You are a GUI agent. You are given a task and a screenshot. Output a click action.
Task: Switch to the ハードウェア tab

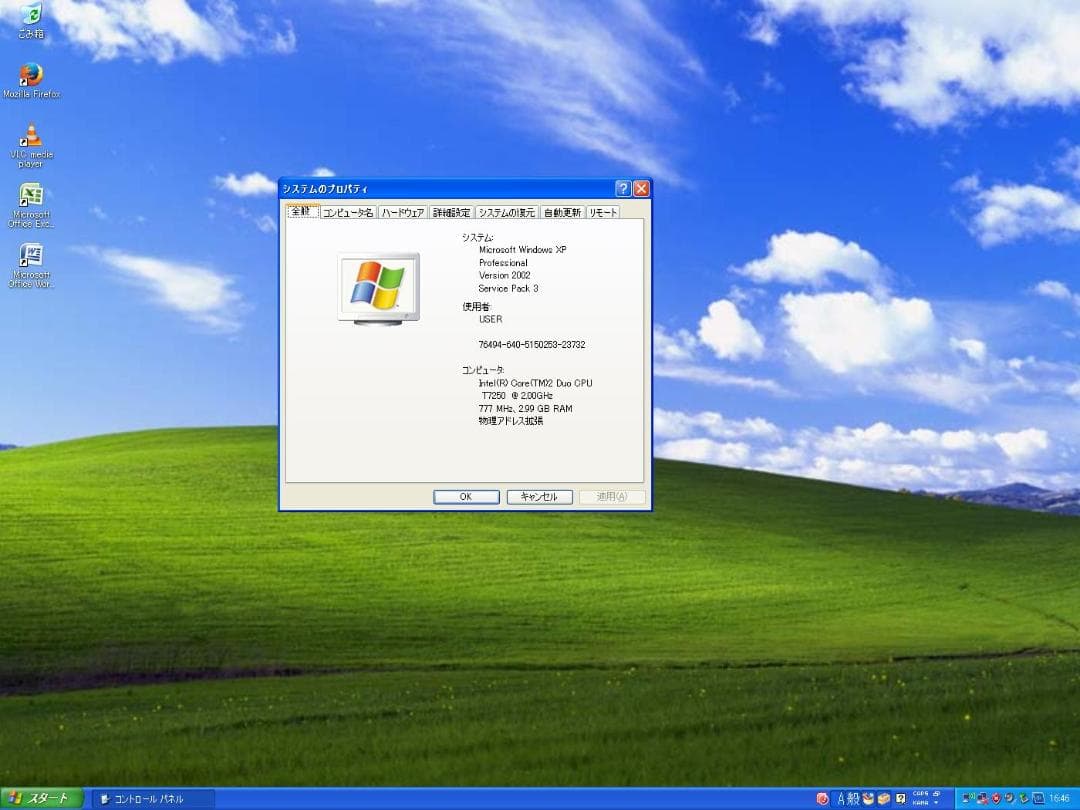pos(402,212)
